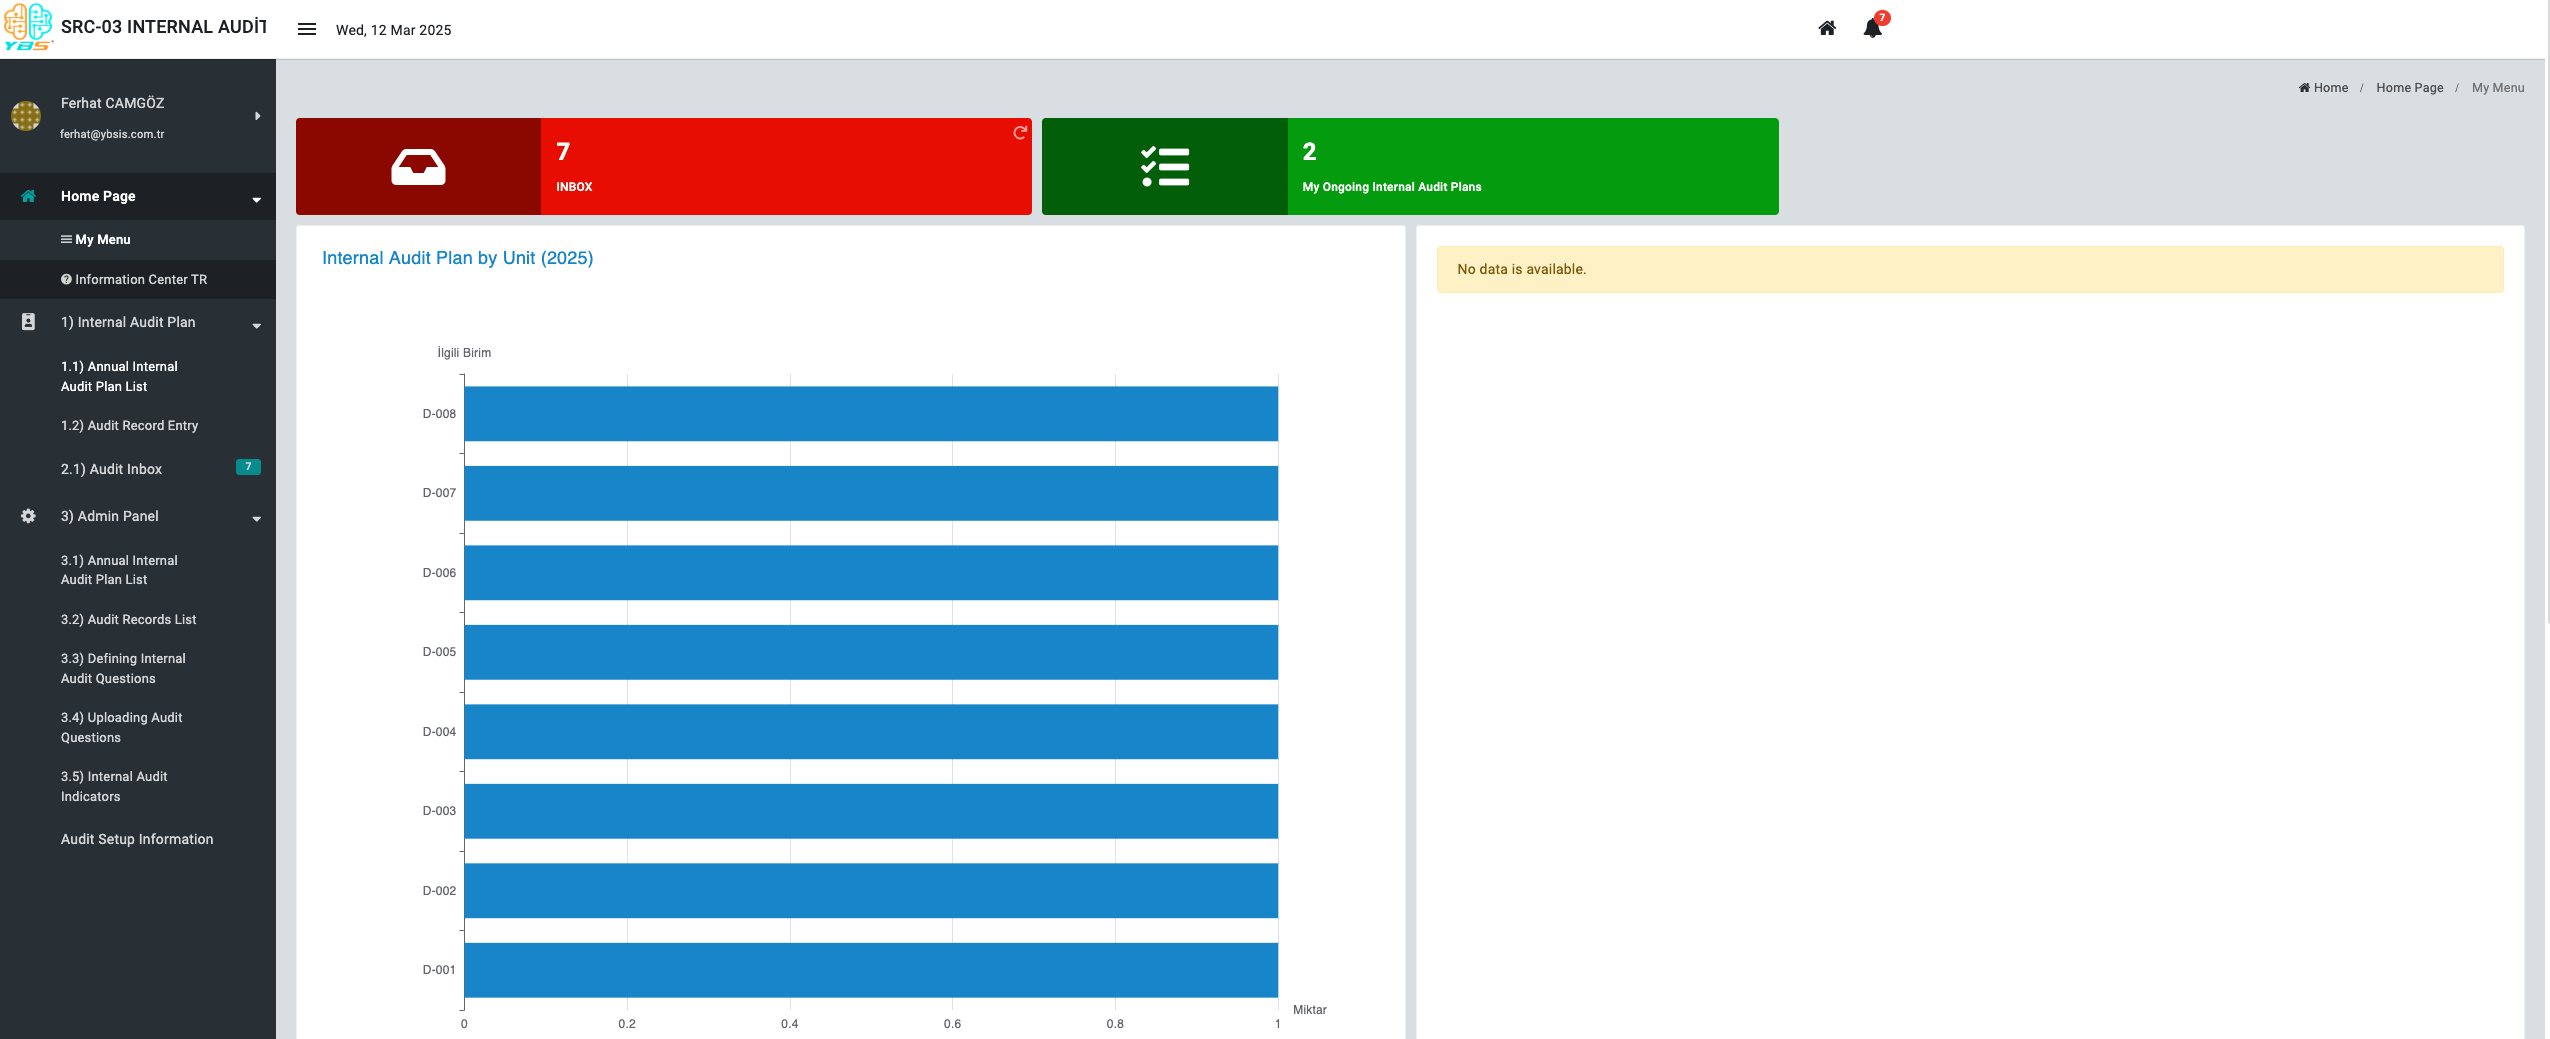
Task: Collapse the 3) Admin Panel section
Action: coord(257,518)
